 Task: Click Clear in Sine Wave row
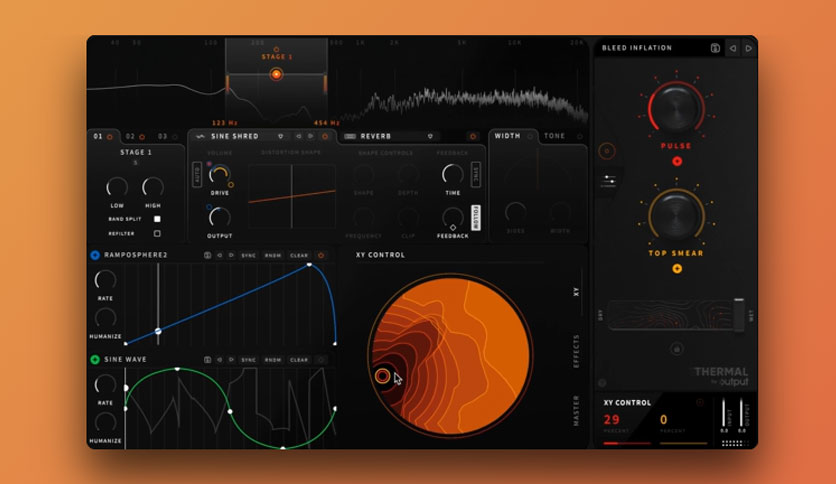coord(299,360)
